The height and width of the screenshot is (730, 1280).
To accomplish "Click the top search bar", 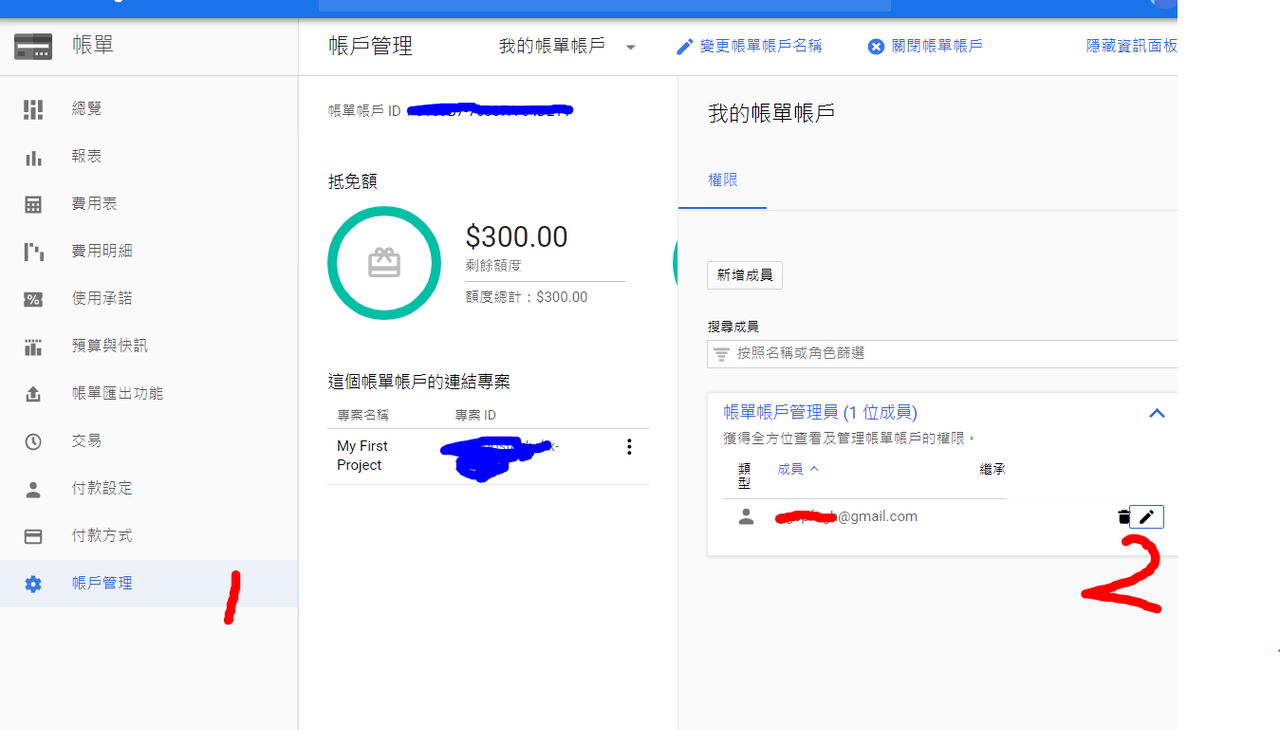I will (x=604, y=5).
